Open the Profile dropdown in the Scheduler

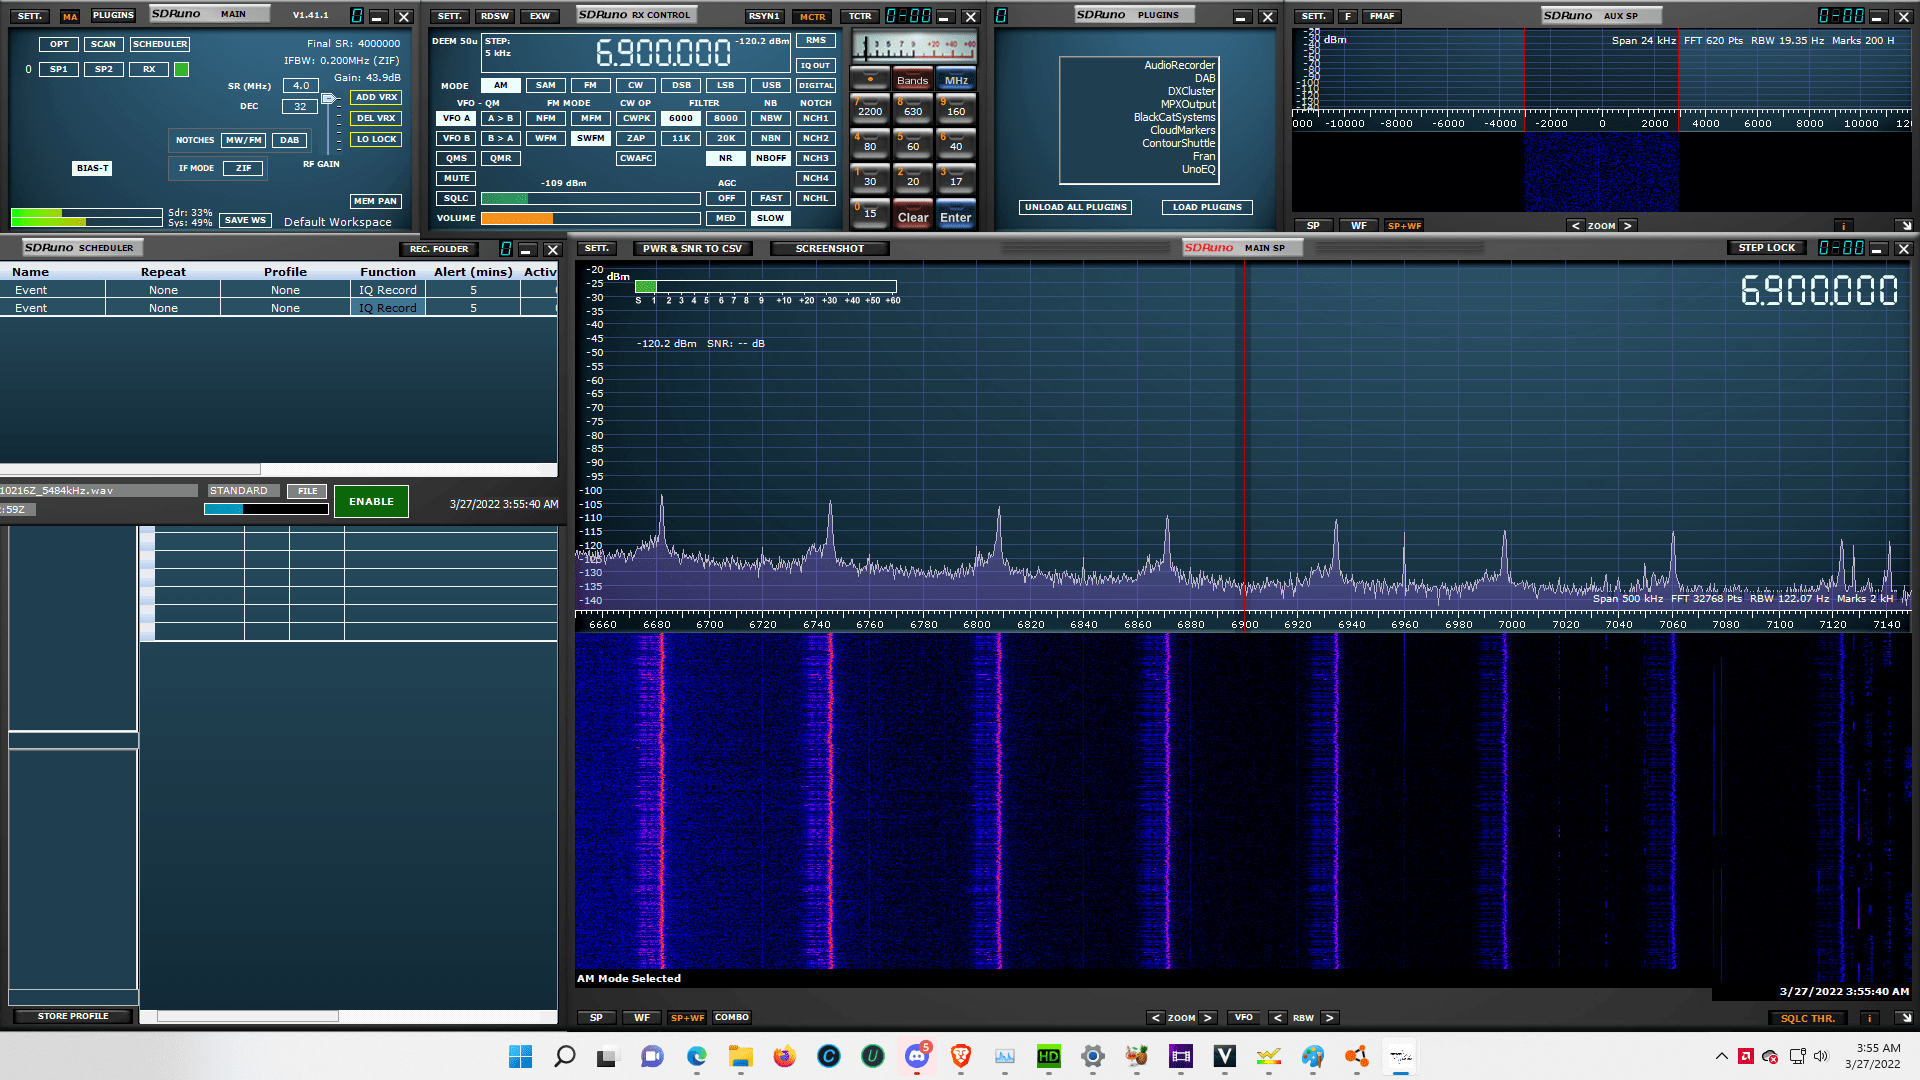(285, 290)
